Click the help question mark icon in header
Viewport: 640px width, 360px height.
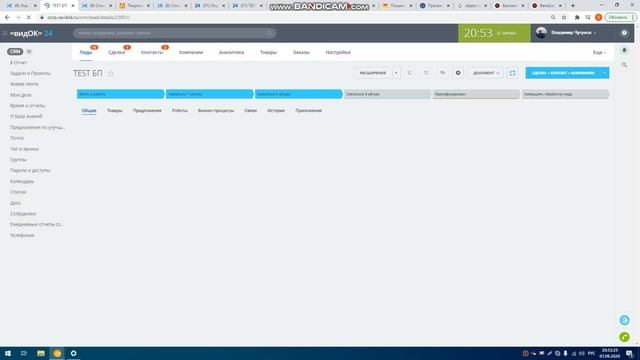pyautogui.click(x=624, y=33)
